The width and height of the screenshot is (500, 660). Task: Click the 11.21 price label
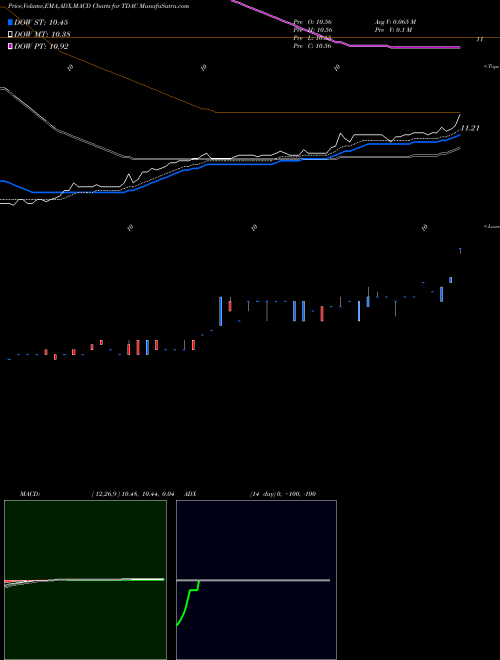tap(471, 128)
